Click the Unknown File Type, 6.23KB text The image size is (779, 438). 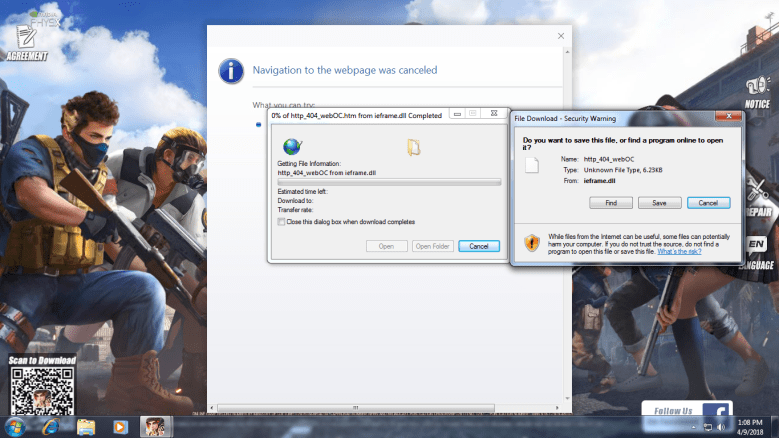pos(623,170)
